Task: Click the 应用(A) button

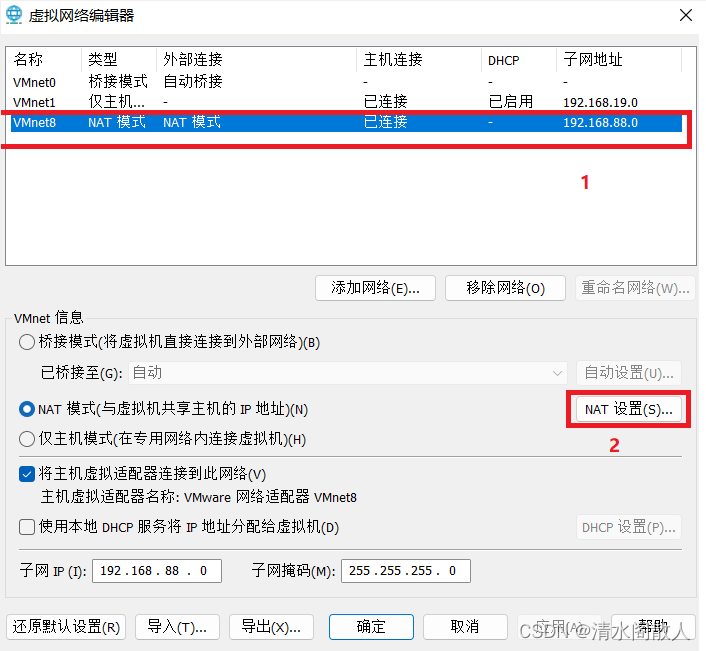Action: point(559,627)
